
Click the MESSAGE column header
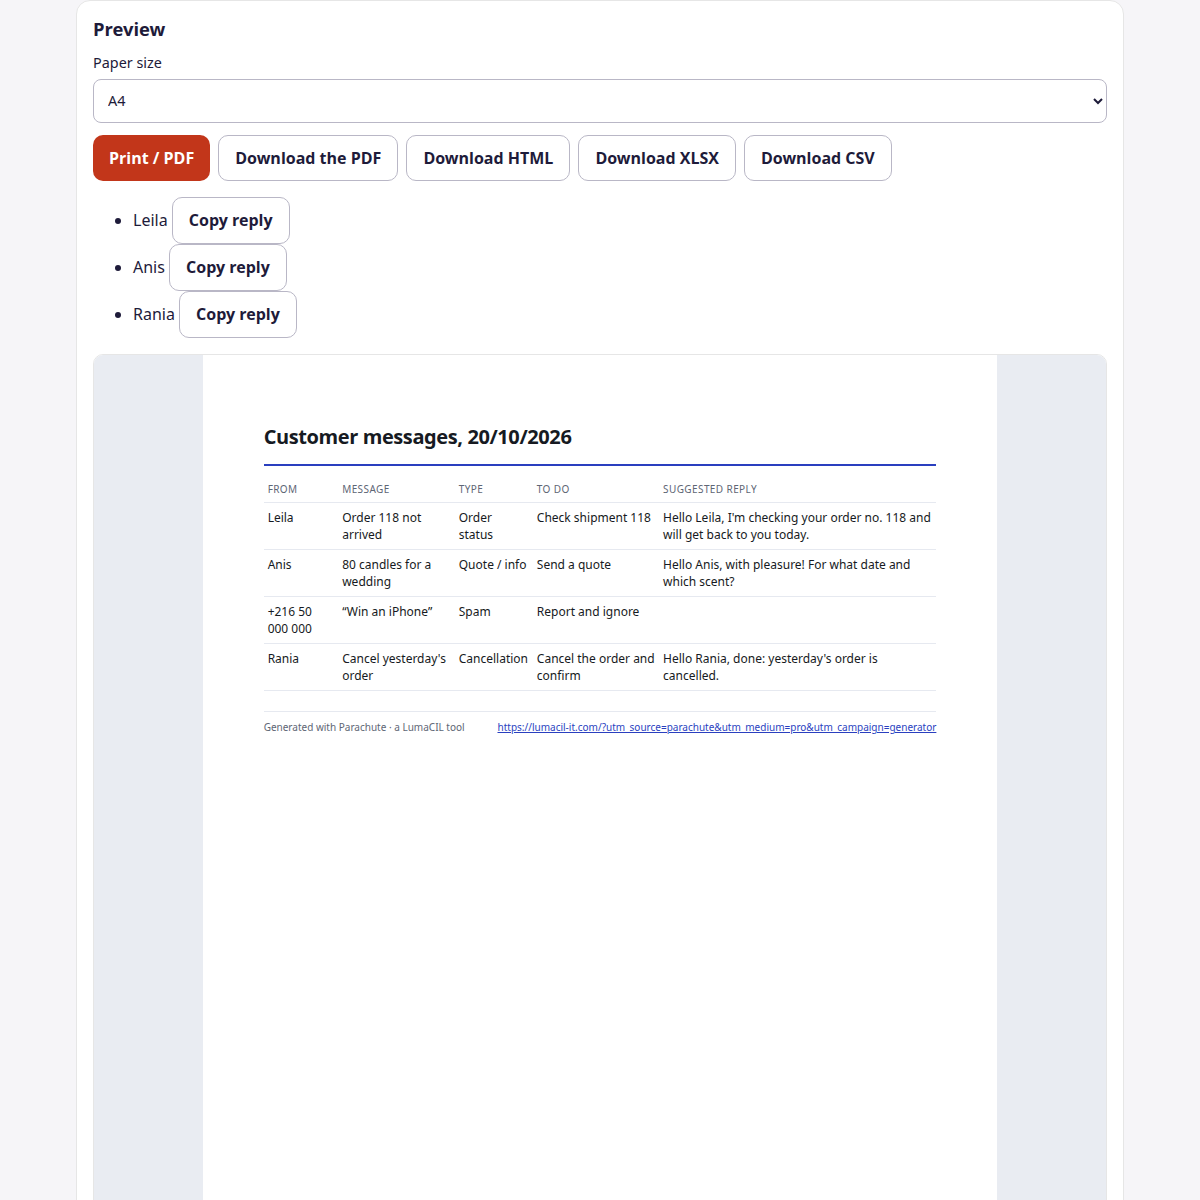pos(366,489)
